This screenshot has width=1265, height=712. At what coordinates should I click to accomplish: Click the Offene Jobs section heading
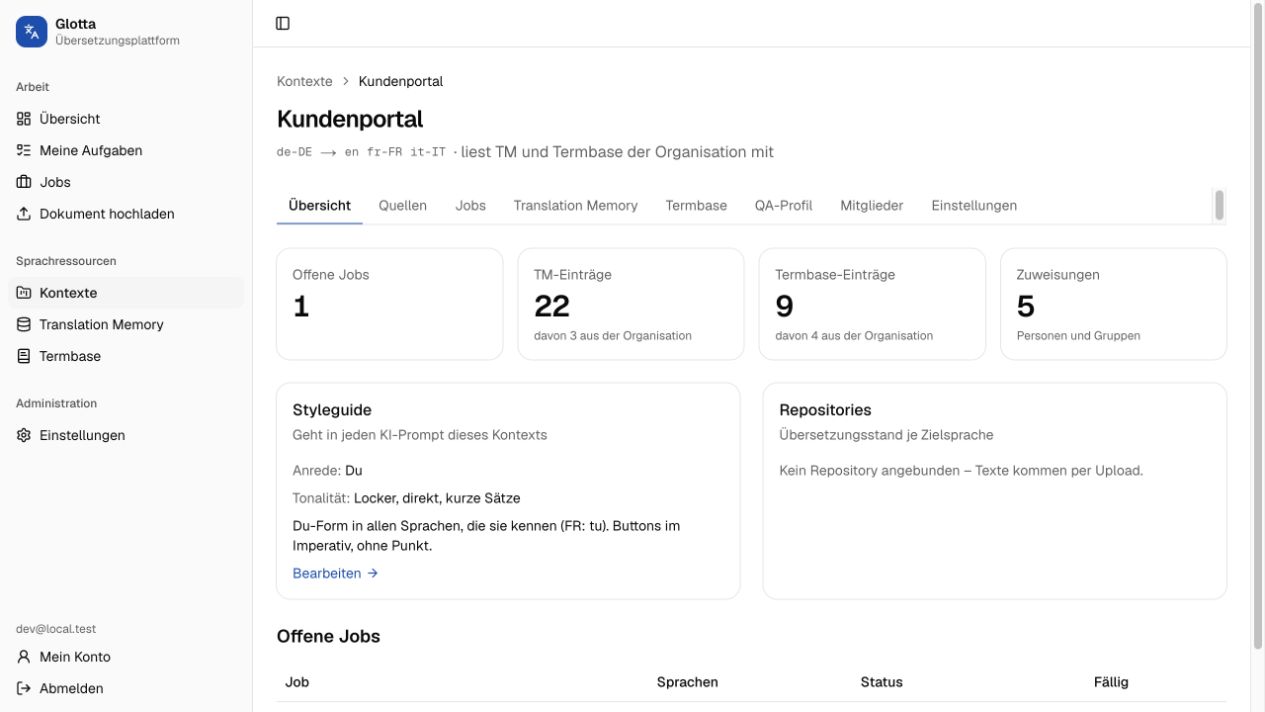328,636
